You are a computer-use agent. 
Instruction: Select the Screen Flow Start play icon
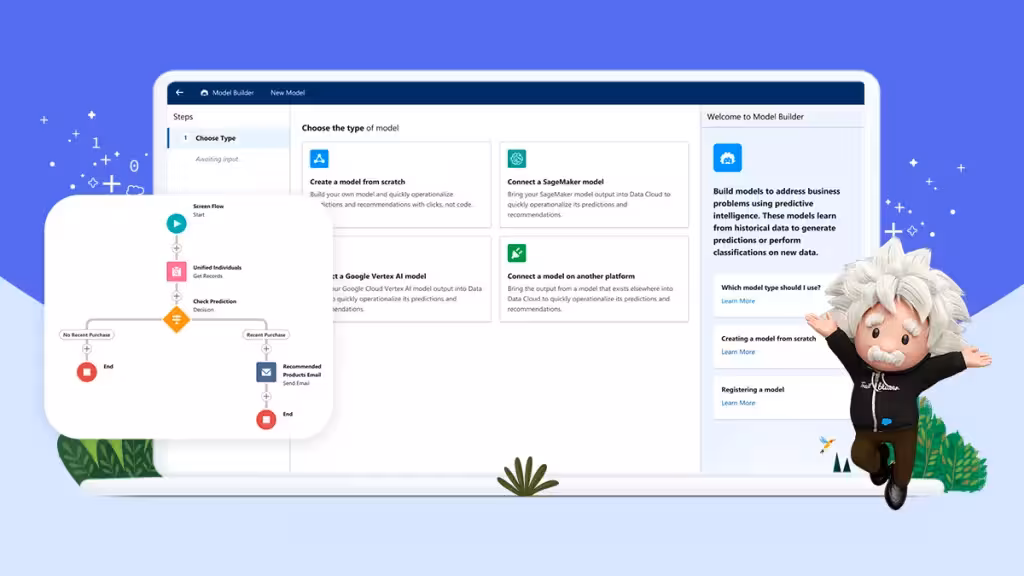coord(176,223)
